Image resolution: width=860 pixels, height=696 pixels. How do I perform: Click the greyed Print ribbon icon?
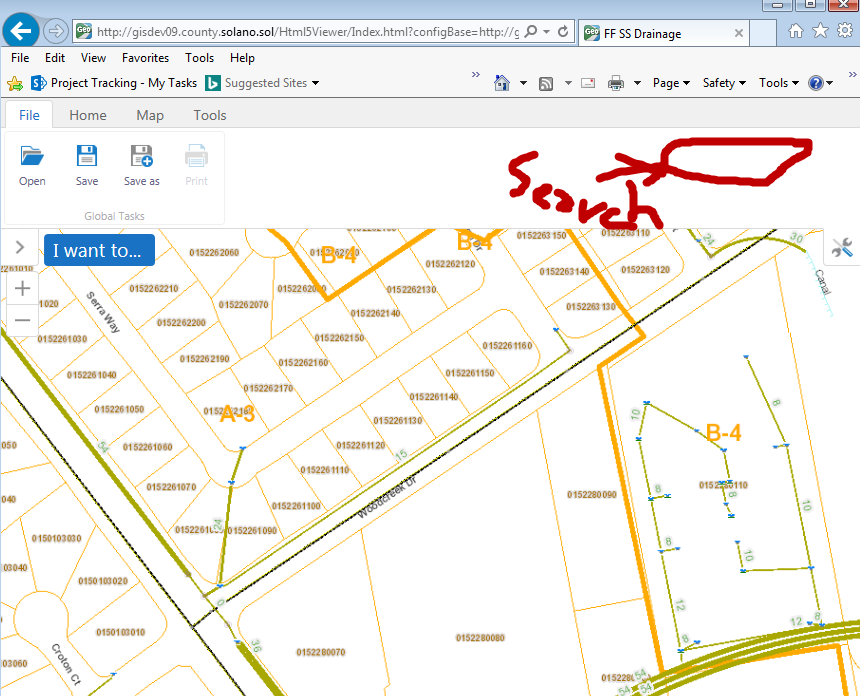tap(196, 156)
